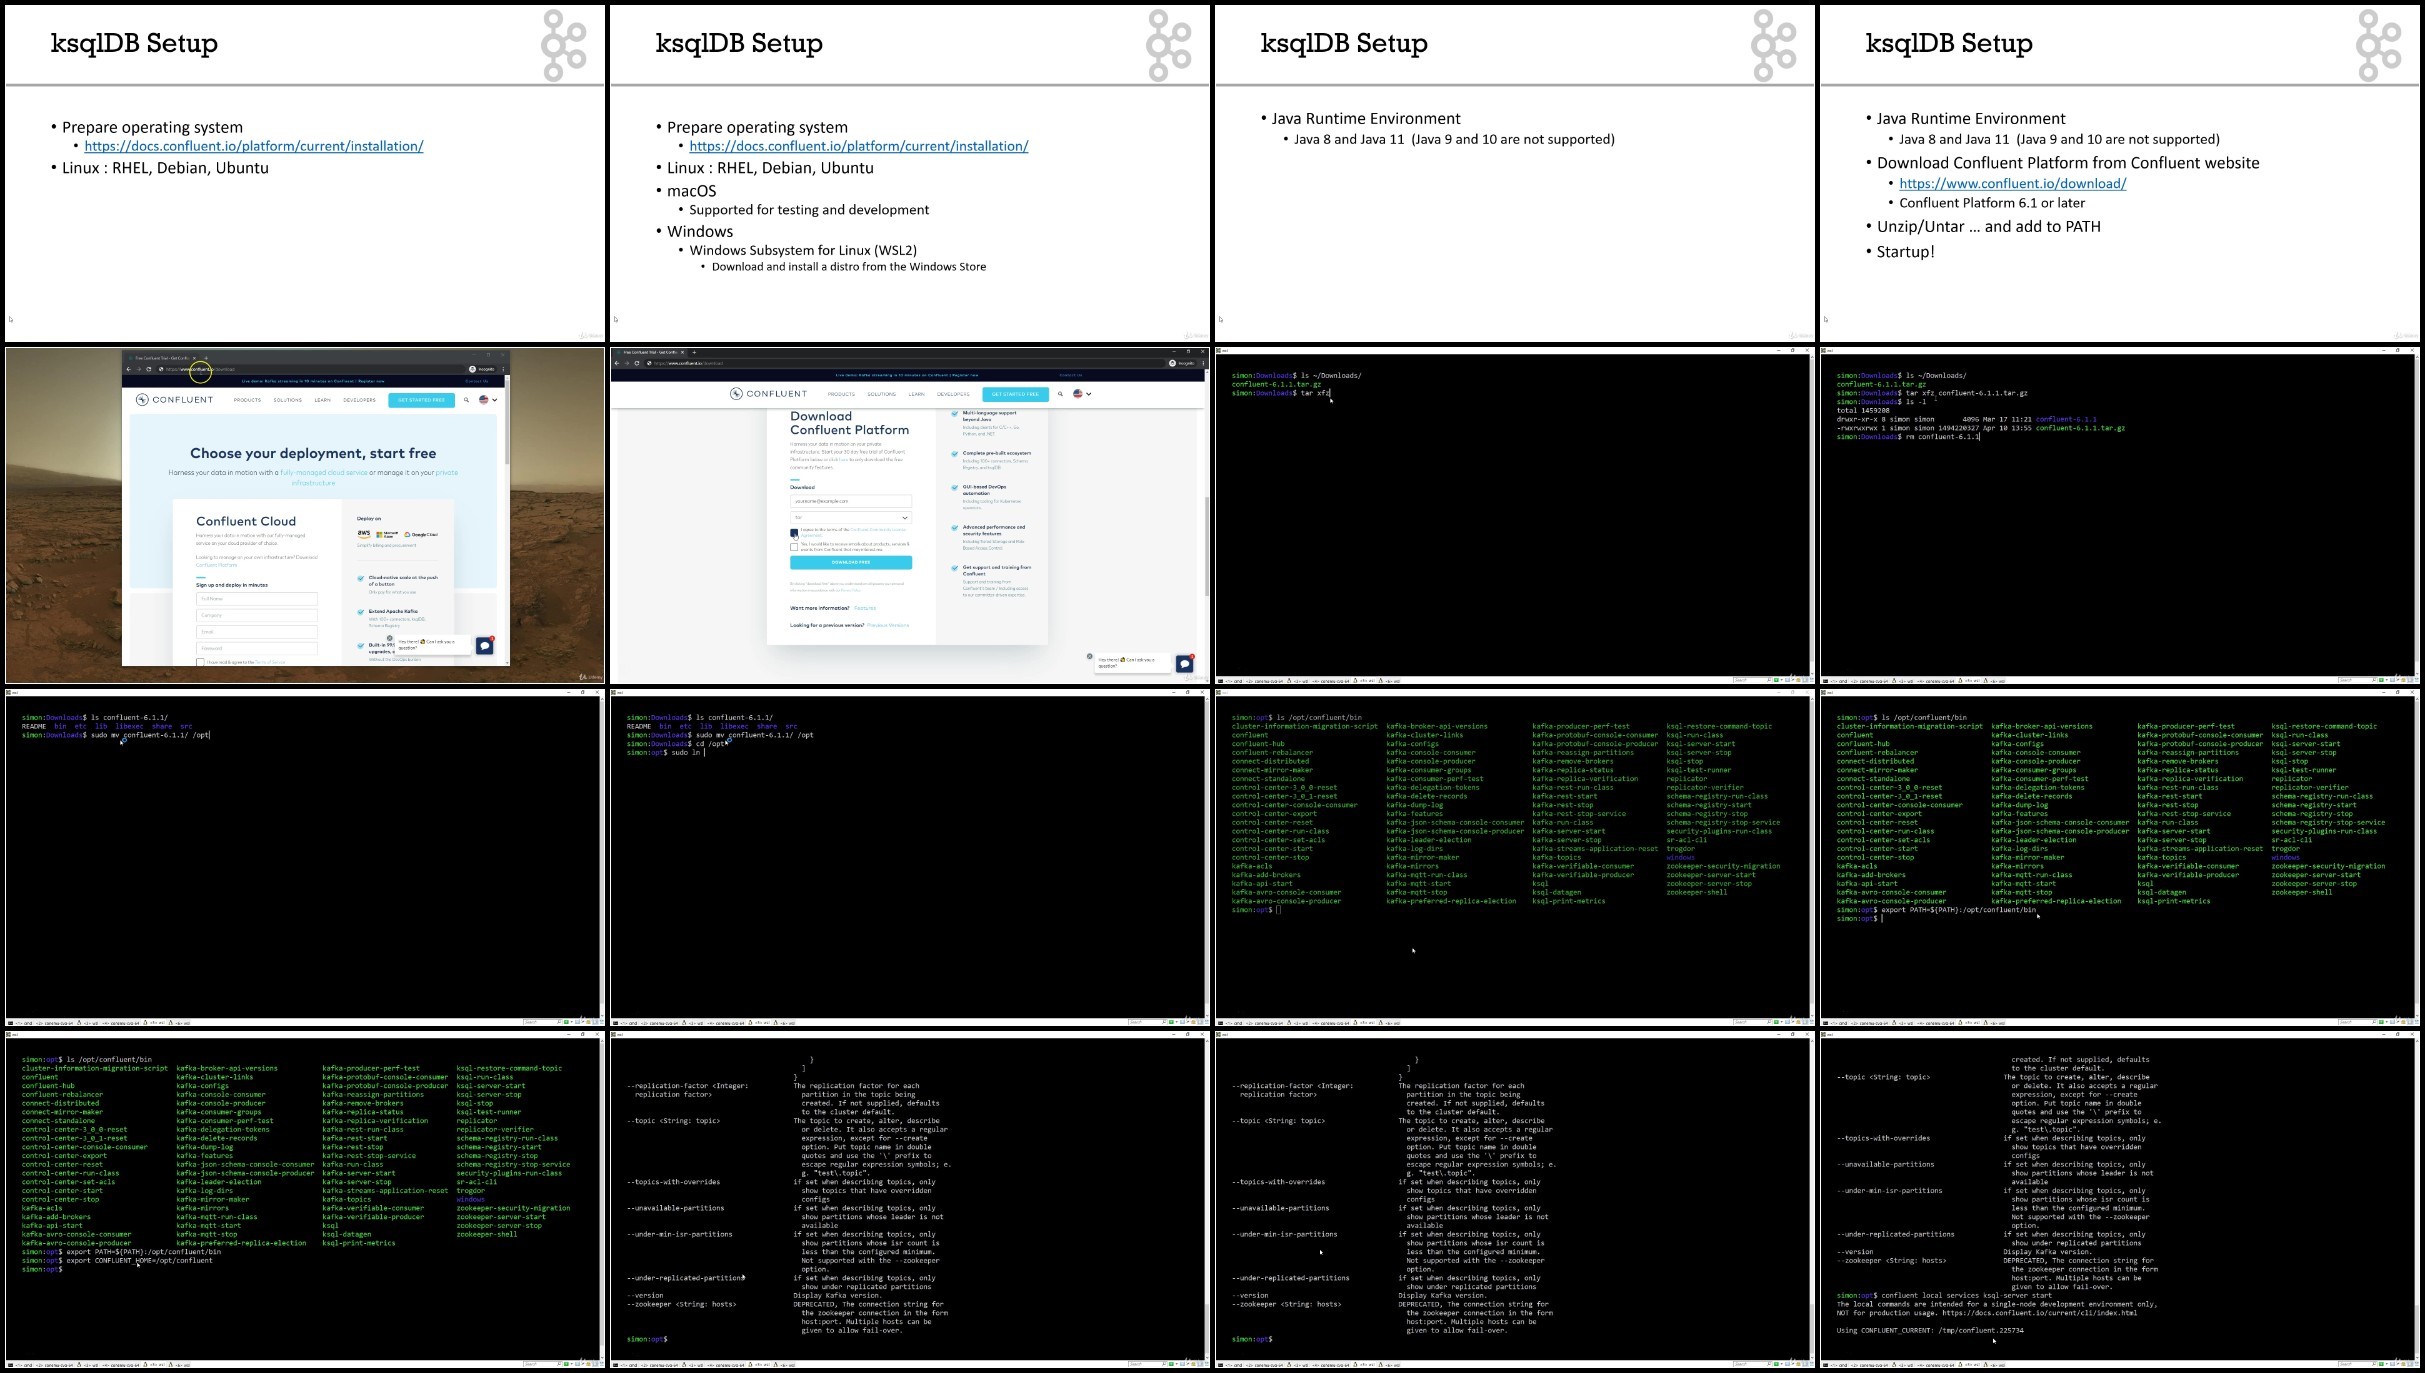The height and width of the screenshot is (1373, 2425).
Task: Click the Google Cloud logo under Deploy on
Action: pyautogui.click(x=423, y=534)
